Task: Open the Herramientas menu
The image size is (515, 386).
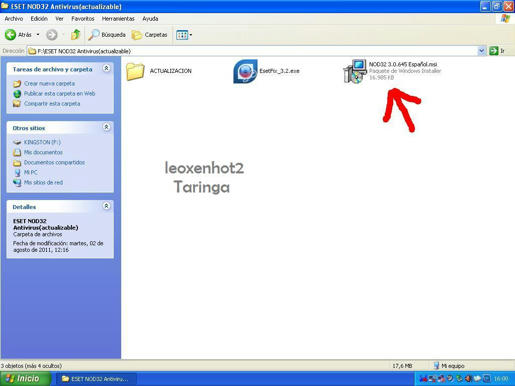Action: coord(118,19)
